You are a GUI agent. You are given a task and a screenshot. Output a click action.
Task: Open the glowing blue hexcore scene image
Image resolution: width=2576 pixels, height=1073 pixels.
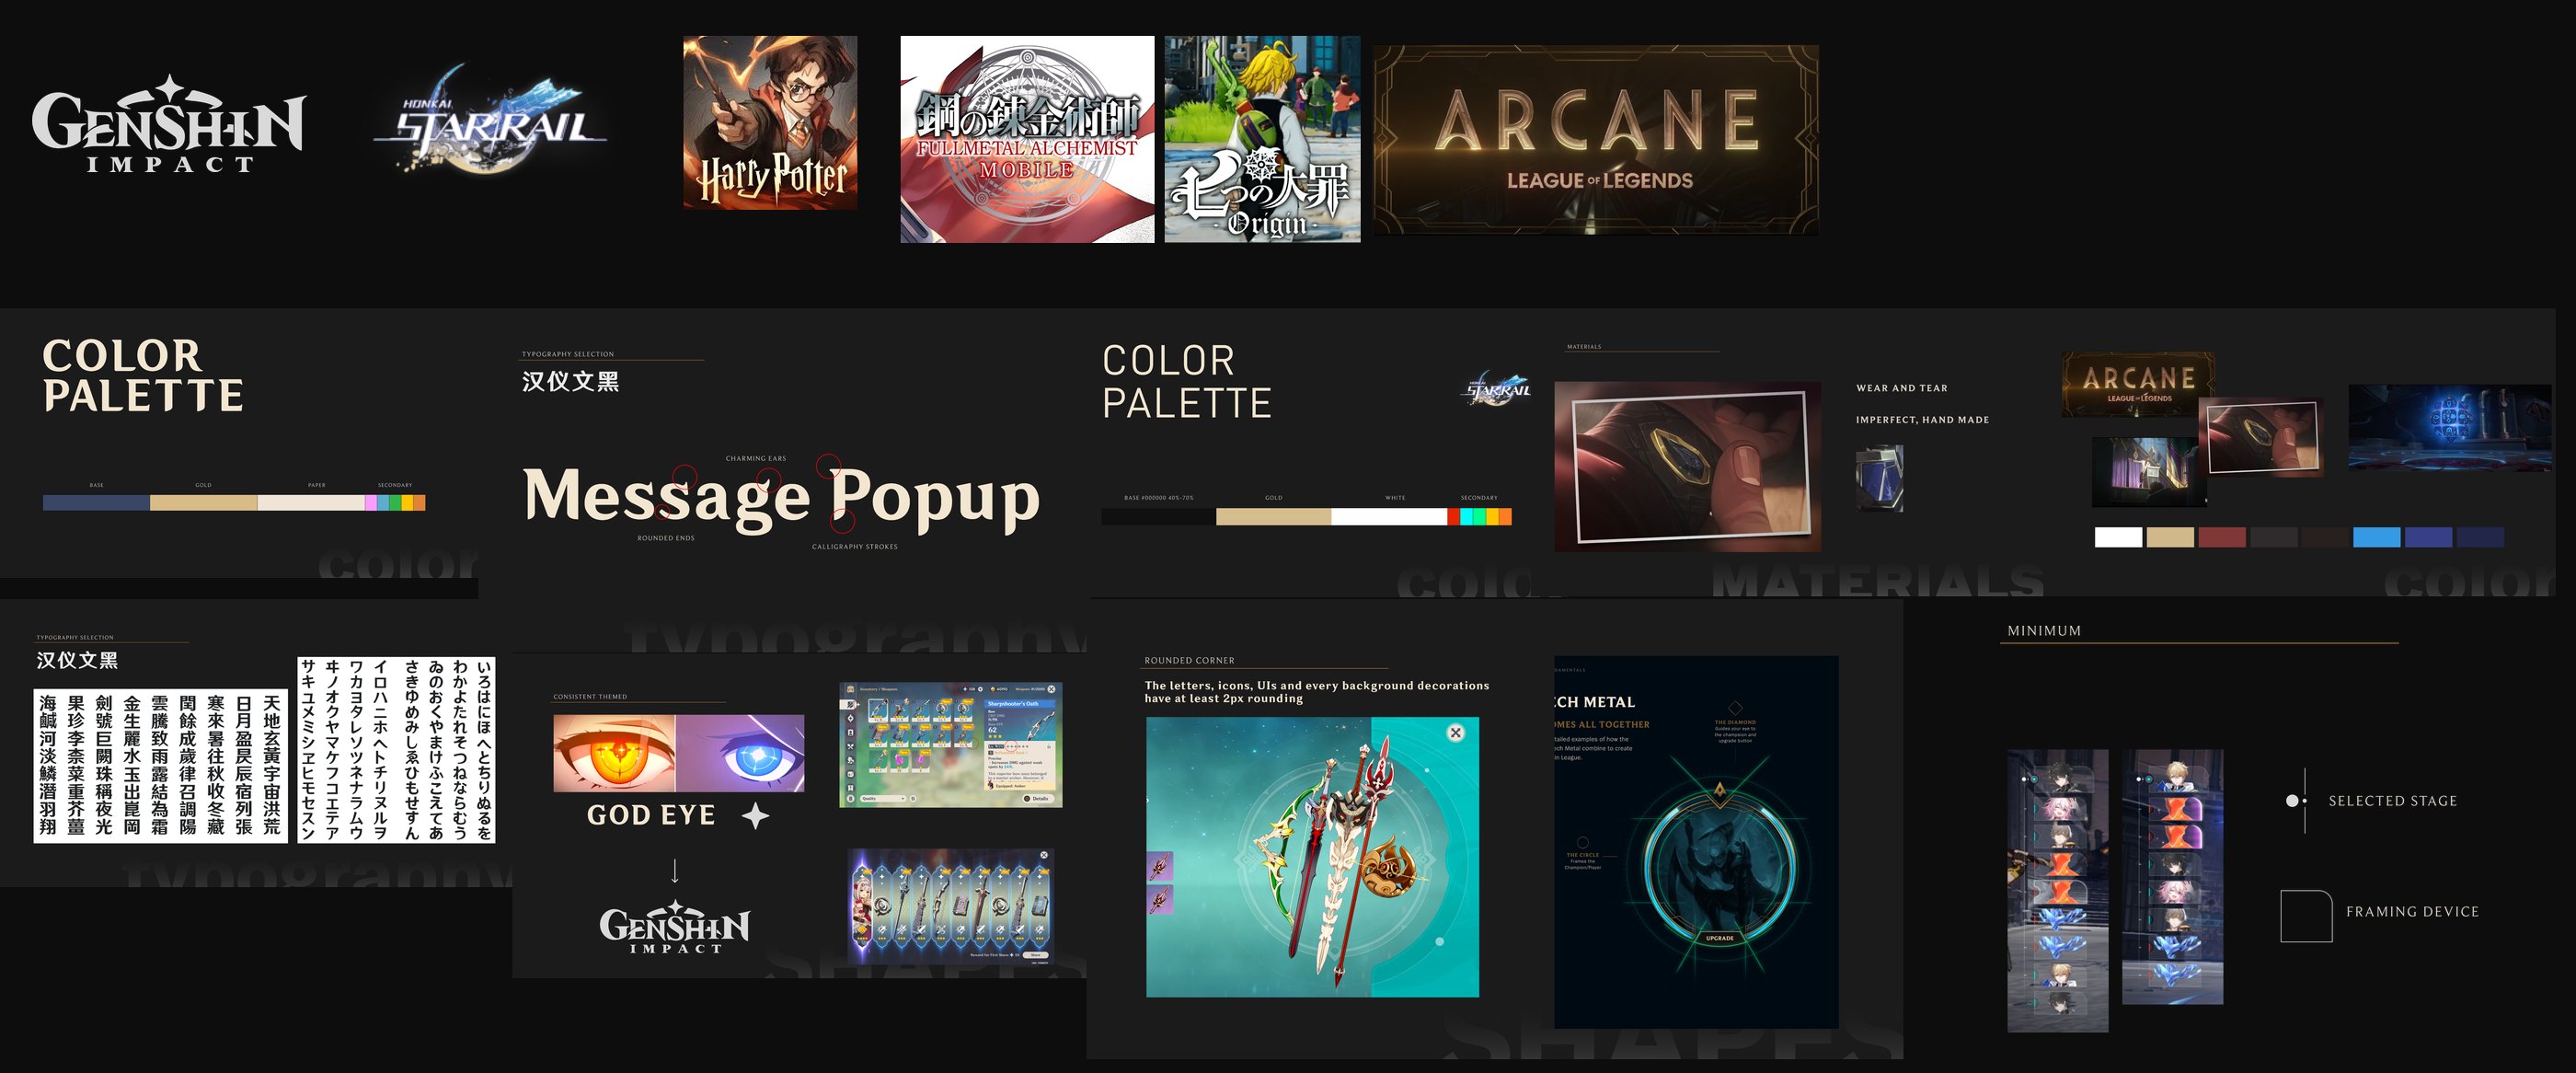[x=2449, y=428]
